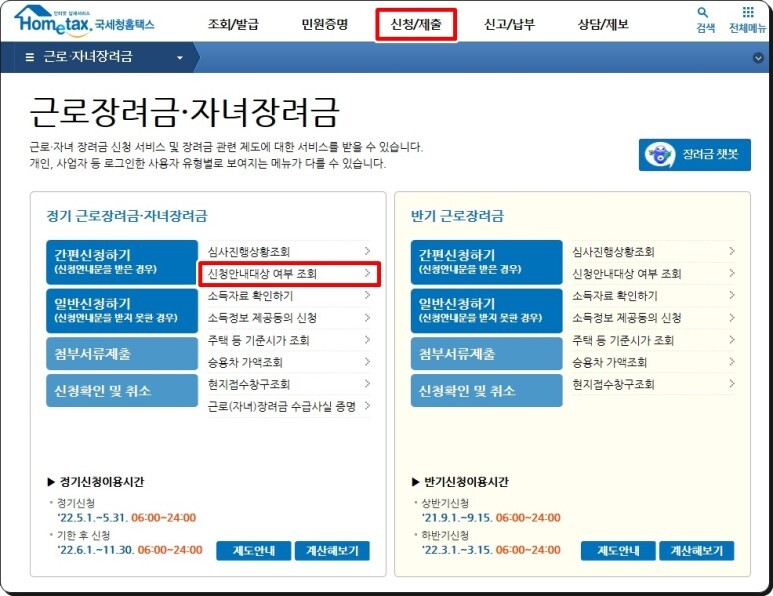This screenshot has width=773, height=596.
Task: Open 심사진행상황조회 in 정기 panel
Action: pyautogui.click(x=289, y=251)
